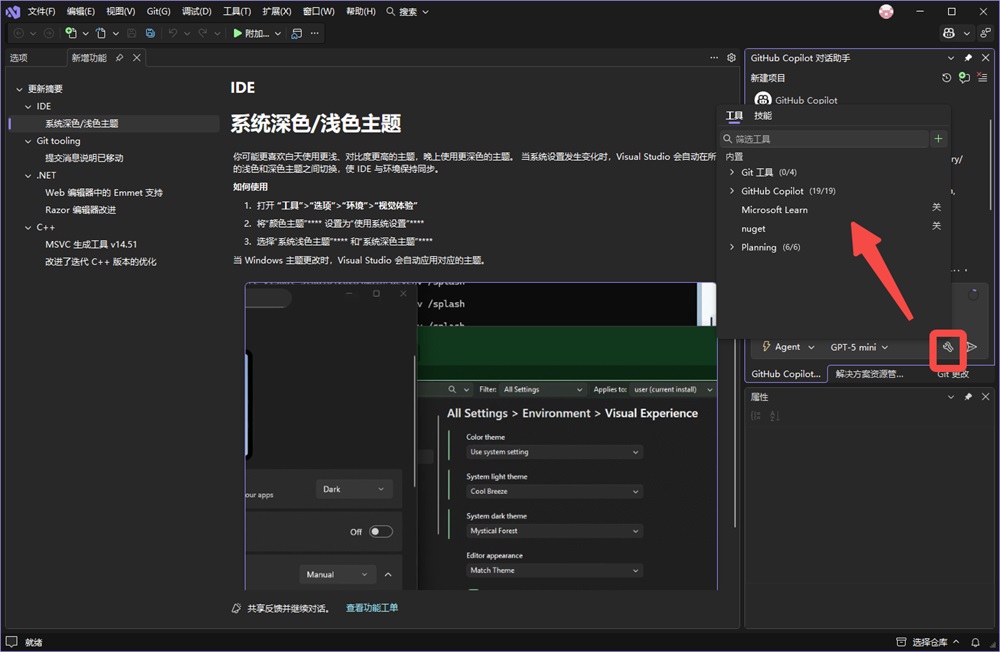Click the save all icon
The height and width of the screenshot is (652, 1000).
[150, 33]
